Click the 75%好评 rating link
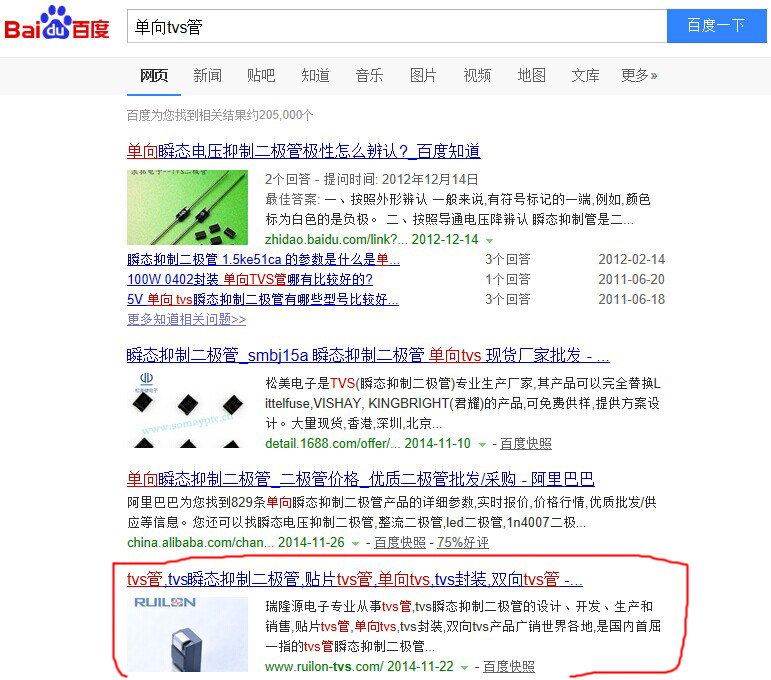This screenshot has height=680, width=771. [463, 542]
